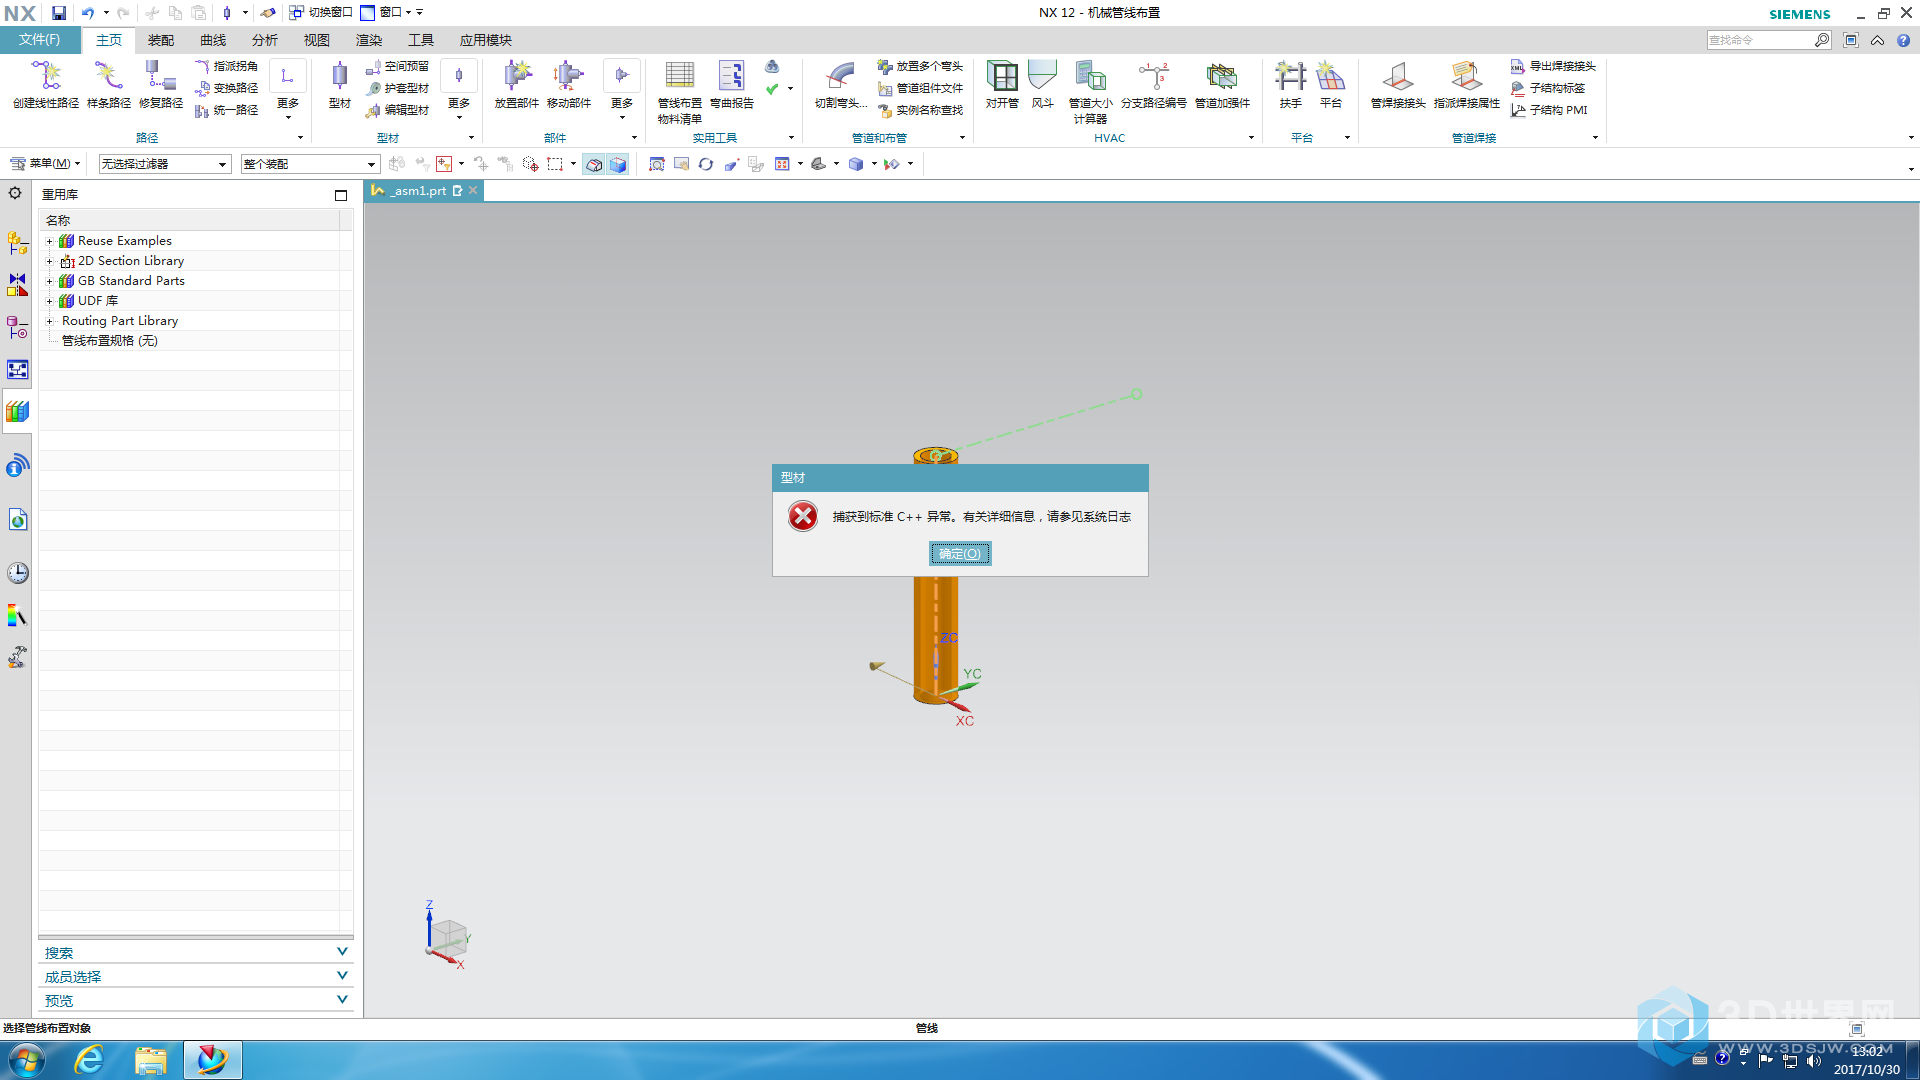Click 确定(O) button to dismiss error dialog
Screen dimensions: 1920x1080
point(960,553)
